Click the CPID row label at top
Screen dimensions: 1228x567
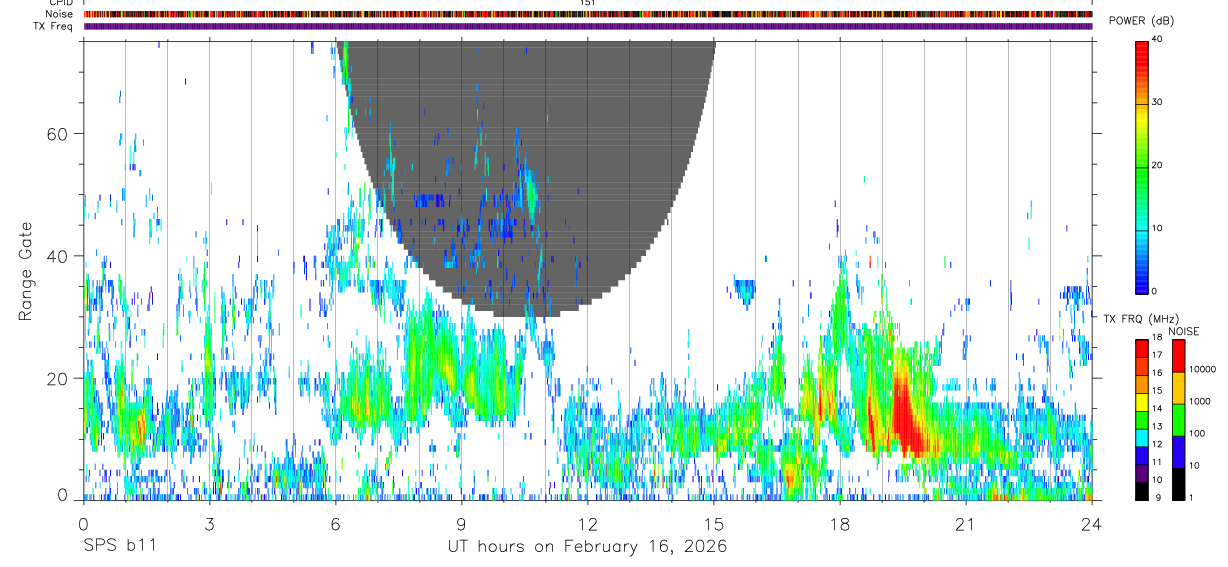[x=60, y=3]
